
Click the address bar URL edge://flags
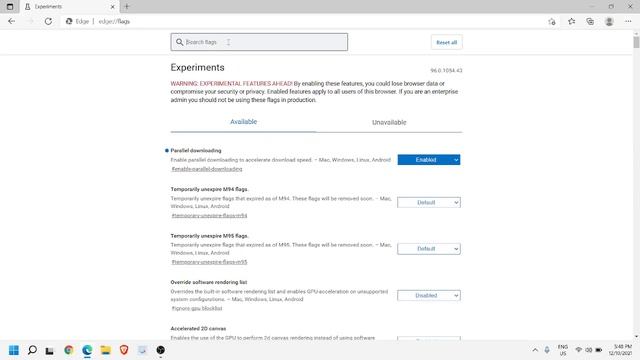[x=114, y=21]
